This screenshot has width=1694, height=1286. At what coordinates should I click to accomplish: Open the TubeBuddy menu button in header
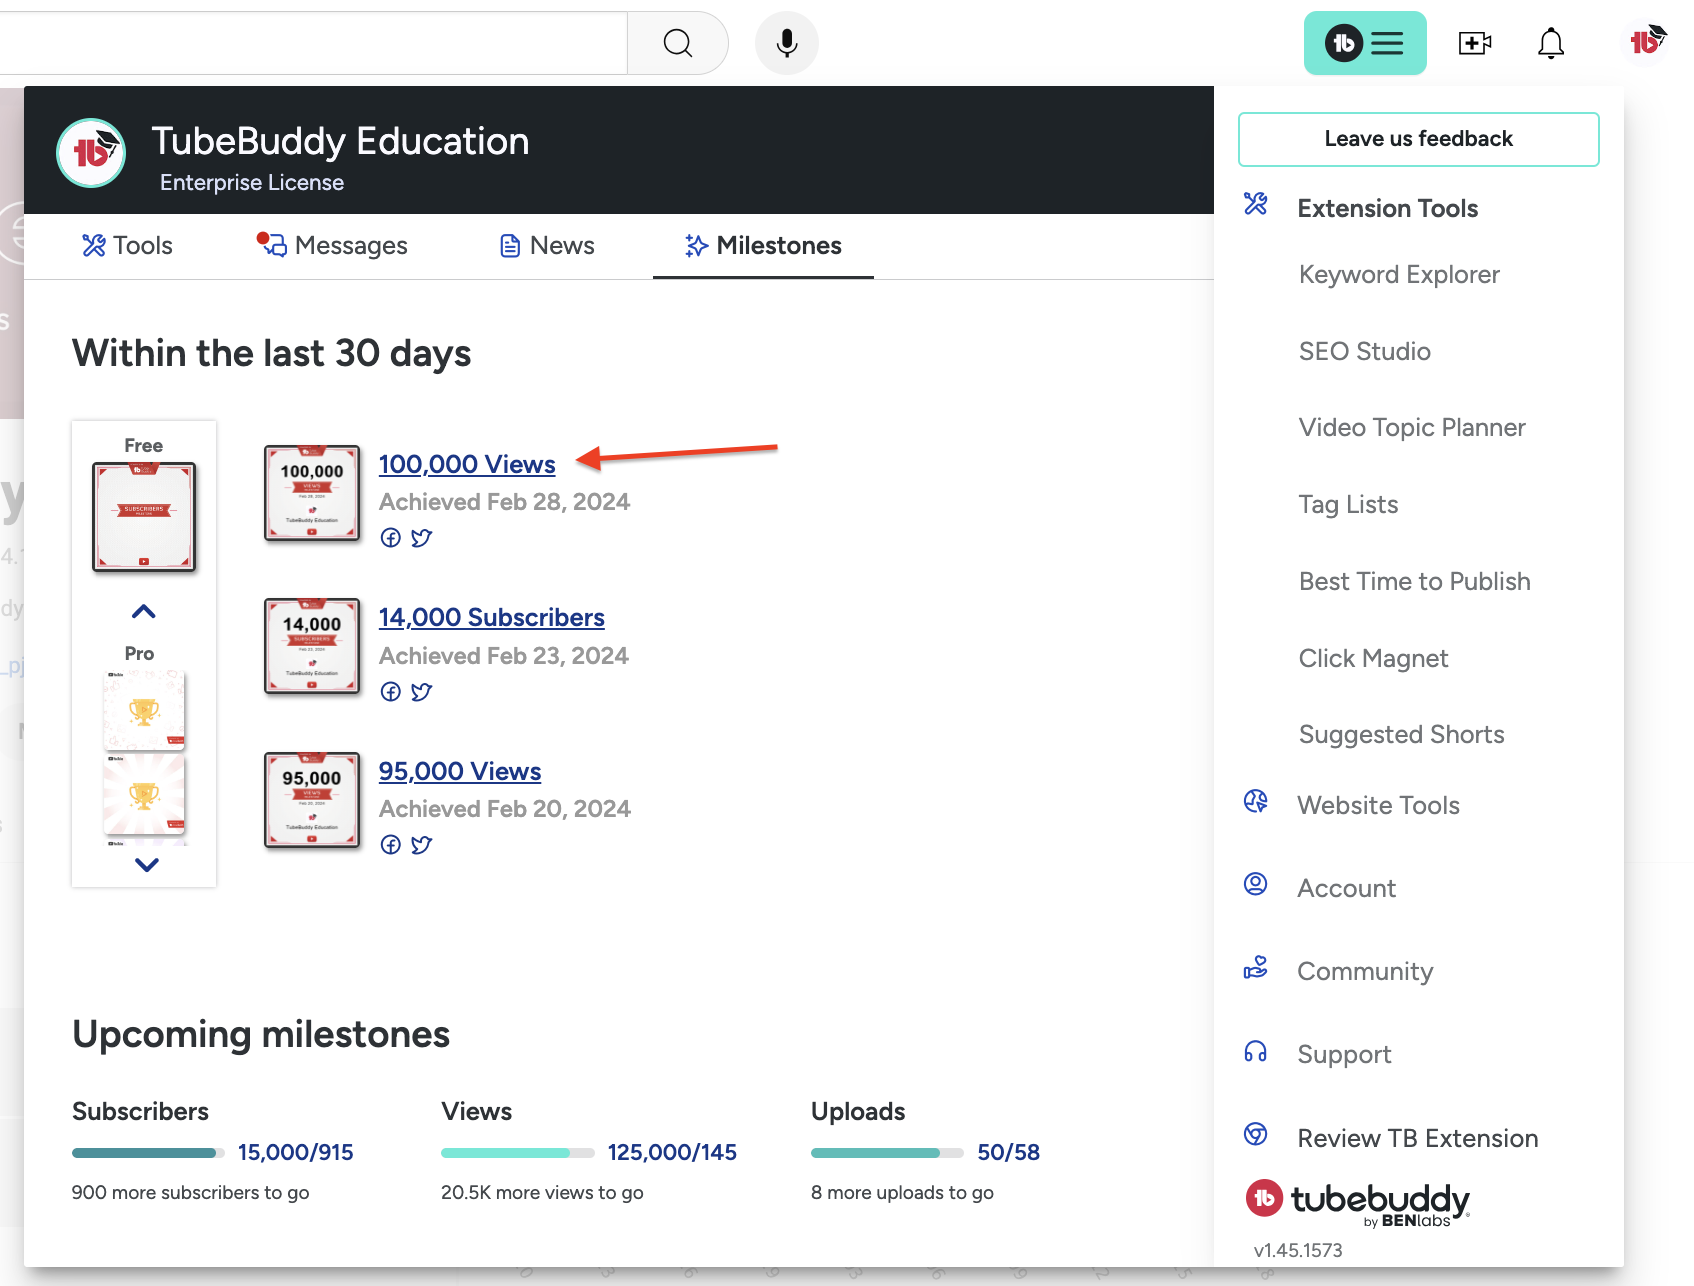tap(1365, 43)
